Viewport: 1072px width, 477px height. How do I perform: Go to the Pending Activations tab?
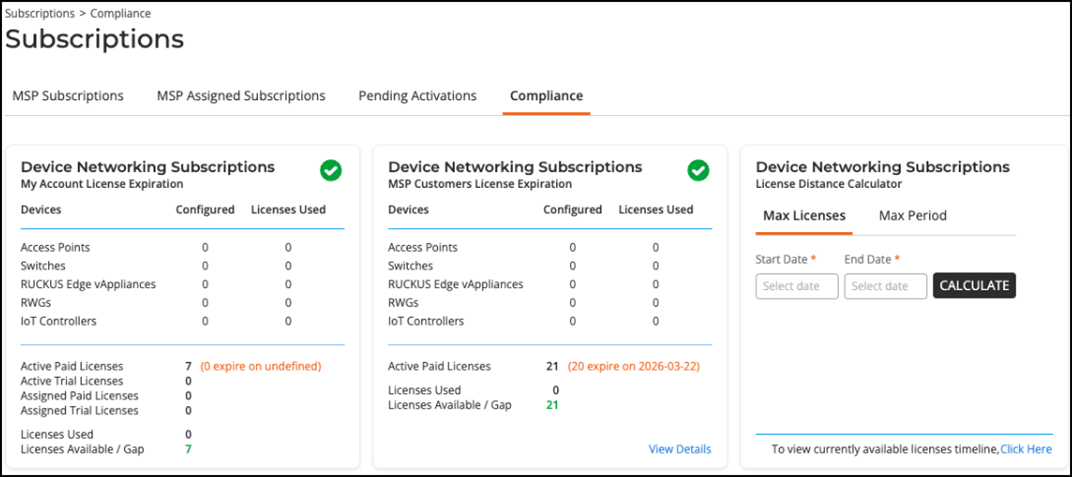point(417,96)
